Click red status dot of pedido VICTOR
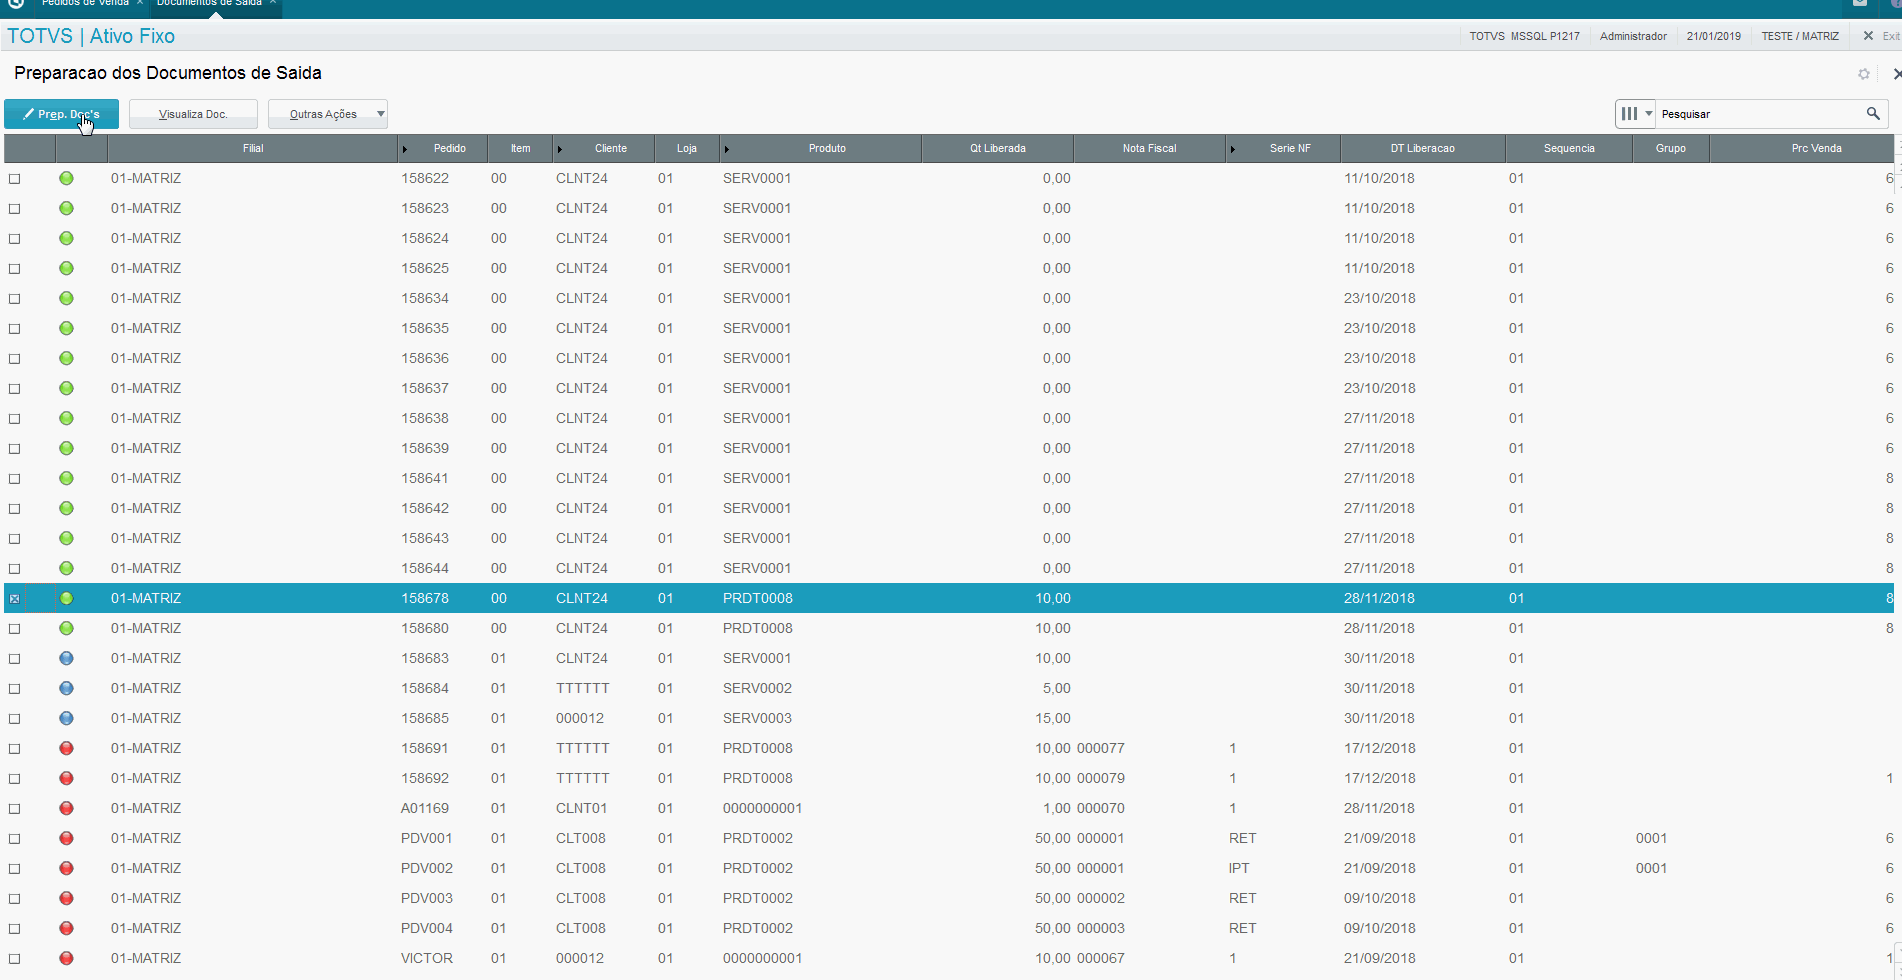 click(66, 958)
